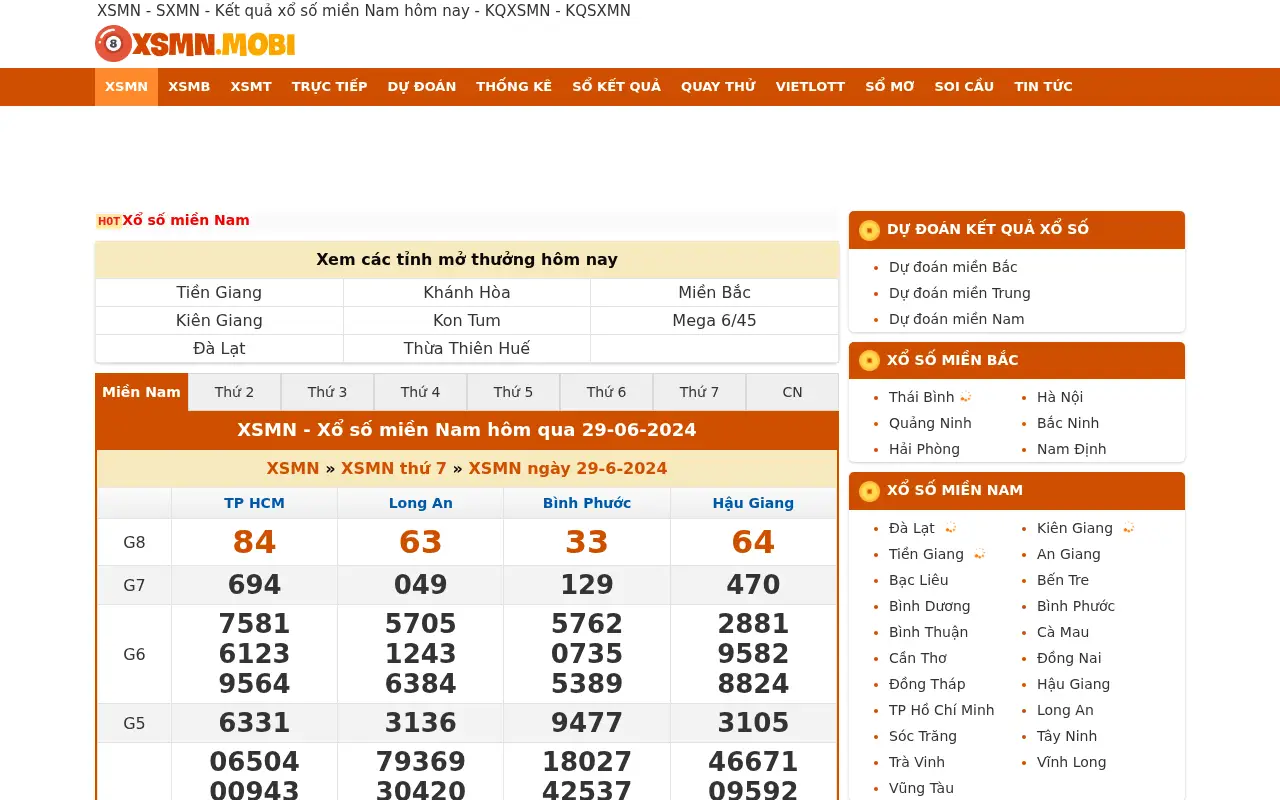
Task: Click the live spinner icon next to Đà Lạt sidebar link
Action: point(950,528)
